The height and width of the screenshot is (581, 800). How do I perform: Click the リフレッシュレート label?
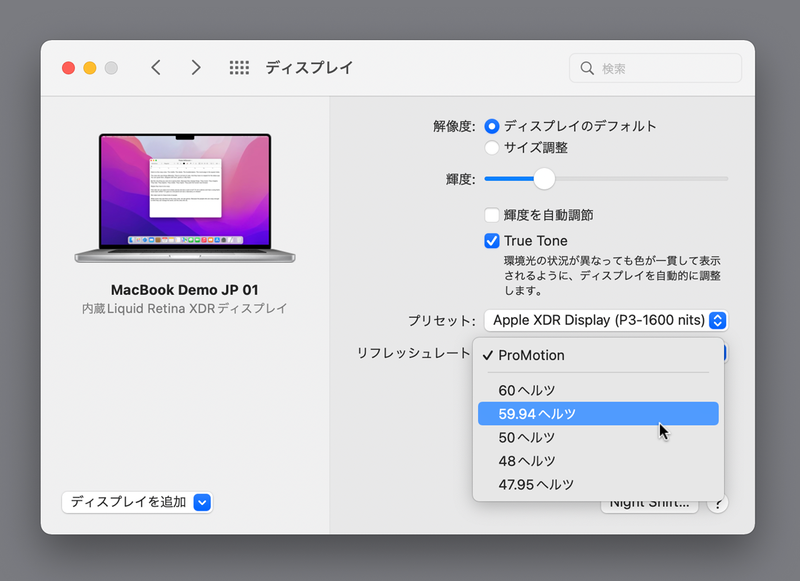point(413,353)
